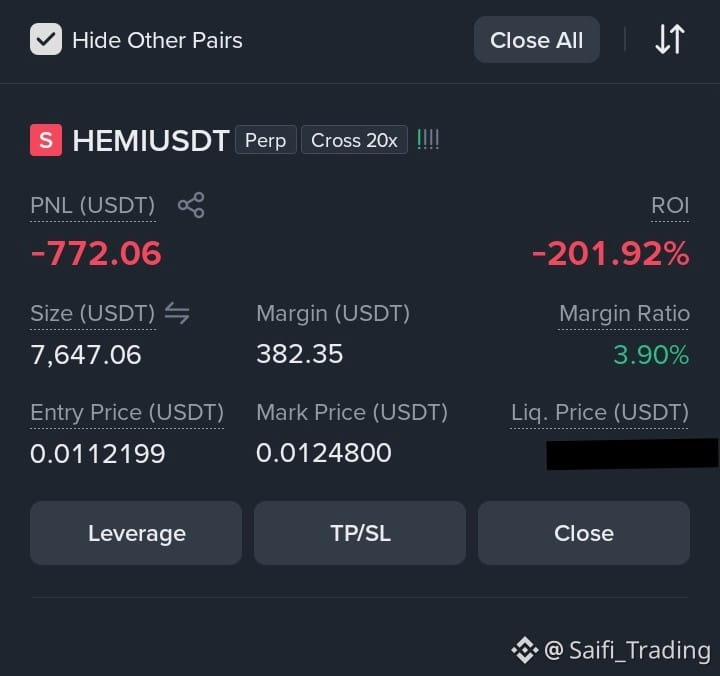The width and height of the screenshot is (720, 676).
Task: Open the ROI label explanation
Action: (x=670, y=205)
